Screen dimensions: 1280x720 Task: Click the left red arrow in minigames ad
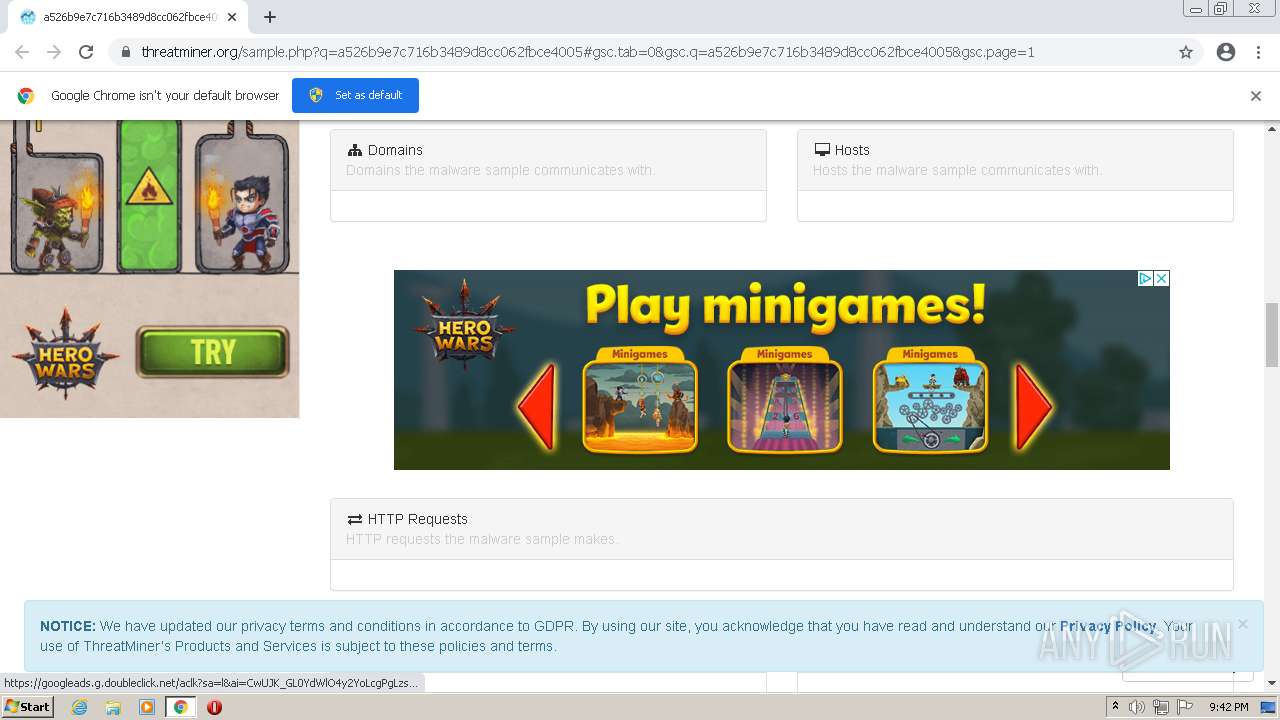coord(537,407)
